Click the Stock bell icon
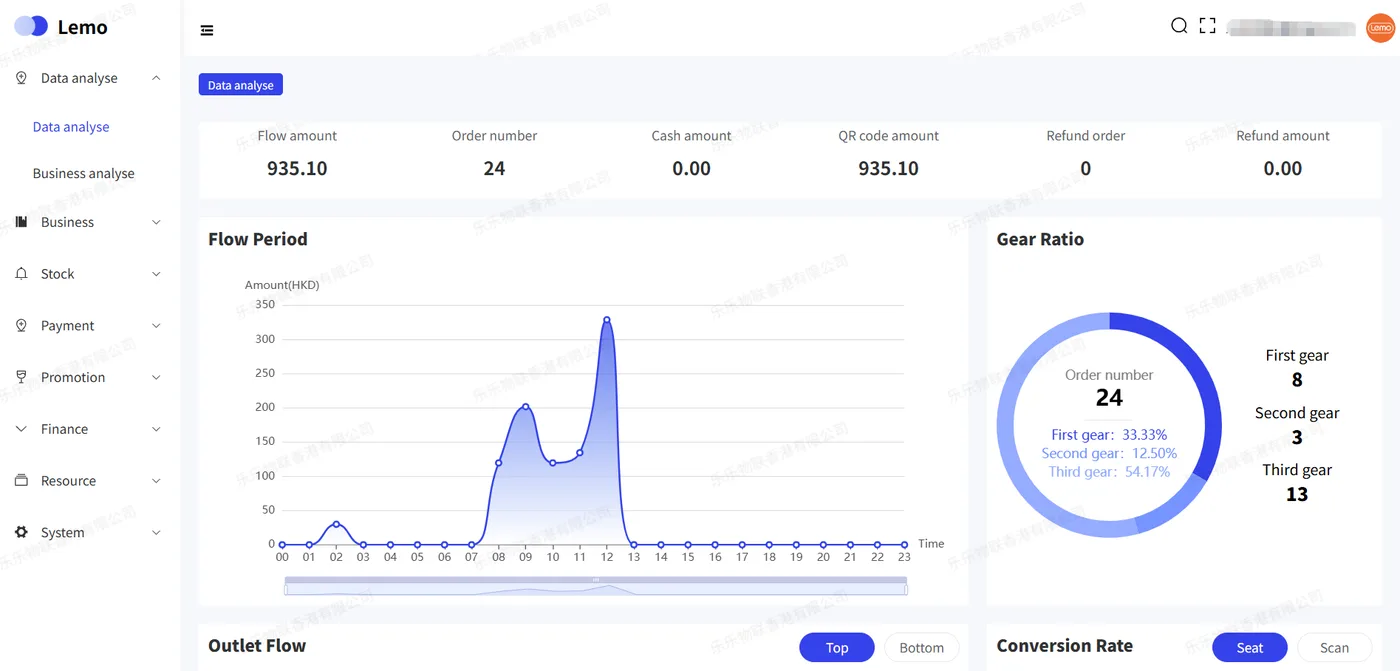The width and height of the screenshot is (1400, 671). click(x=21, y=274)
